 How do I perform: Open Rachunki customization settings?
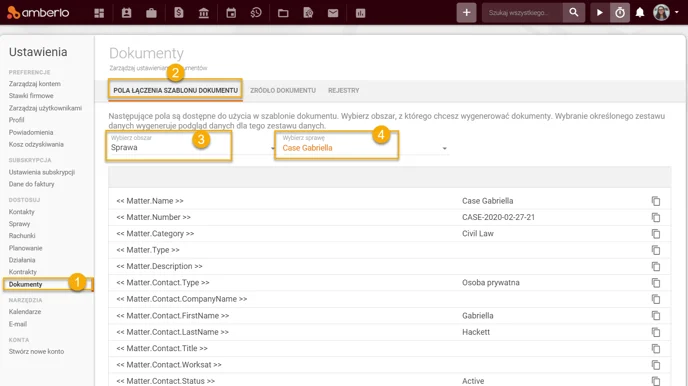tap(22, 236)
